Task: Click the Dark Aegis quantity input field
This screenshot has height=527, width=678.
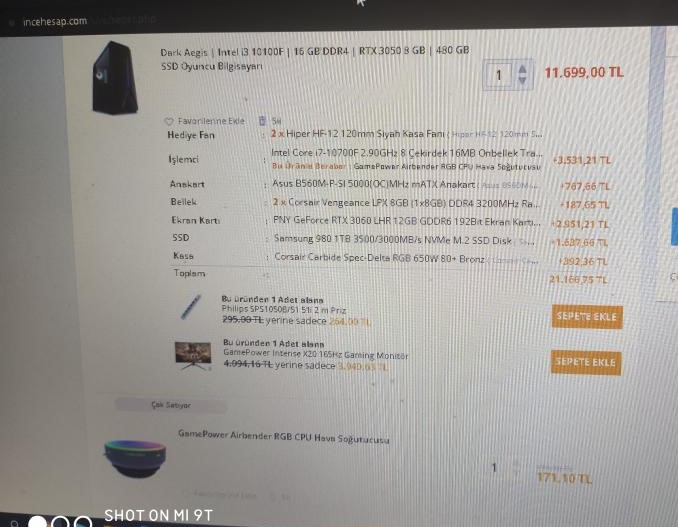Action: 499,75
